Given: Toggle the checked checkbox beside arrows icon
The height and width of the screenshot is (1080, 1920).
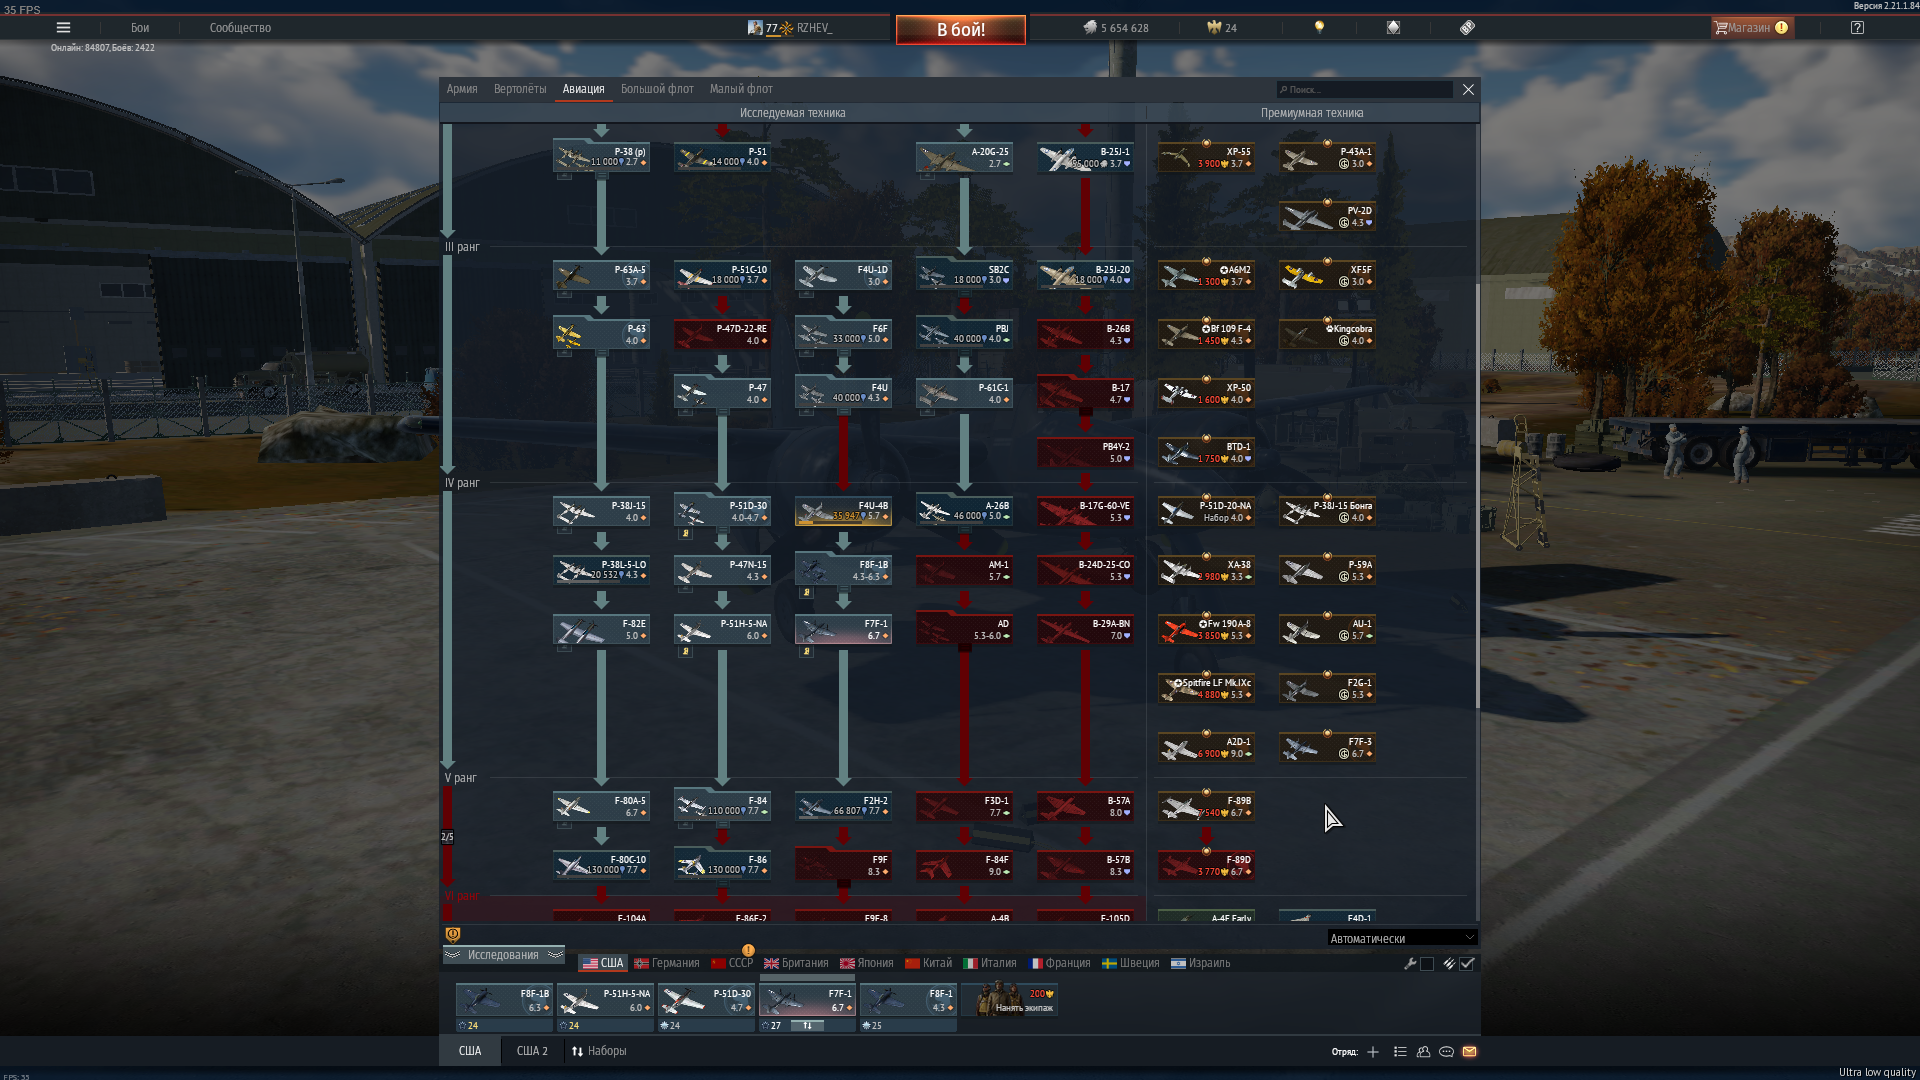Looking at the screenshot, I should pos(1467,964).
